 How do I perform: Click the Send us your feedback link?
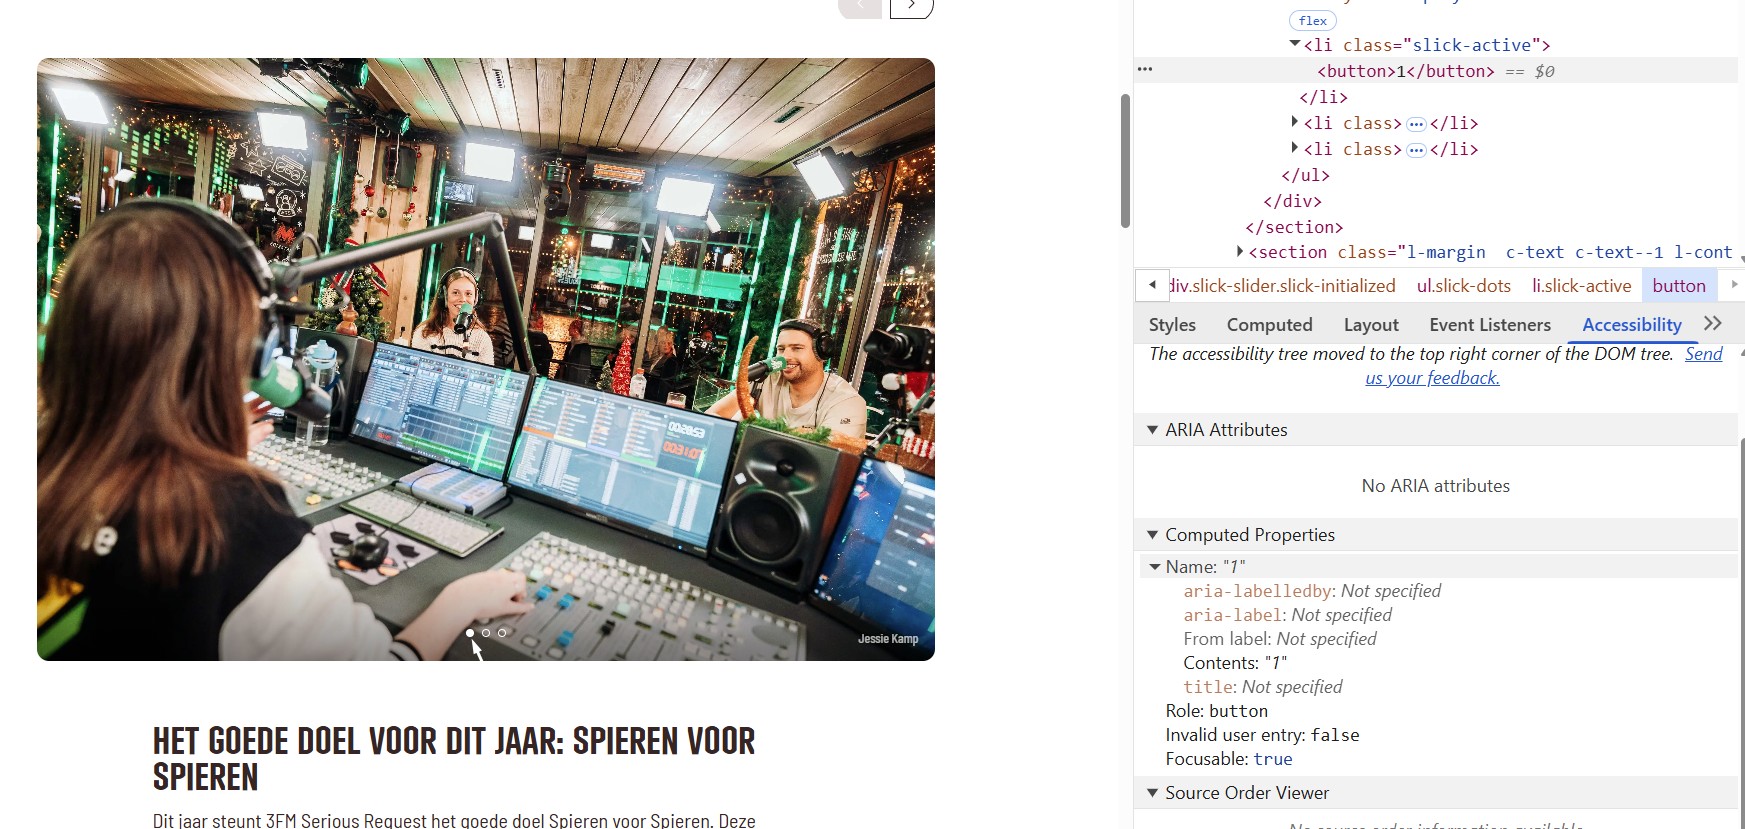tap(1432, 378)
